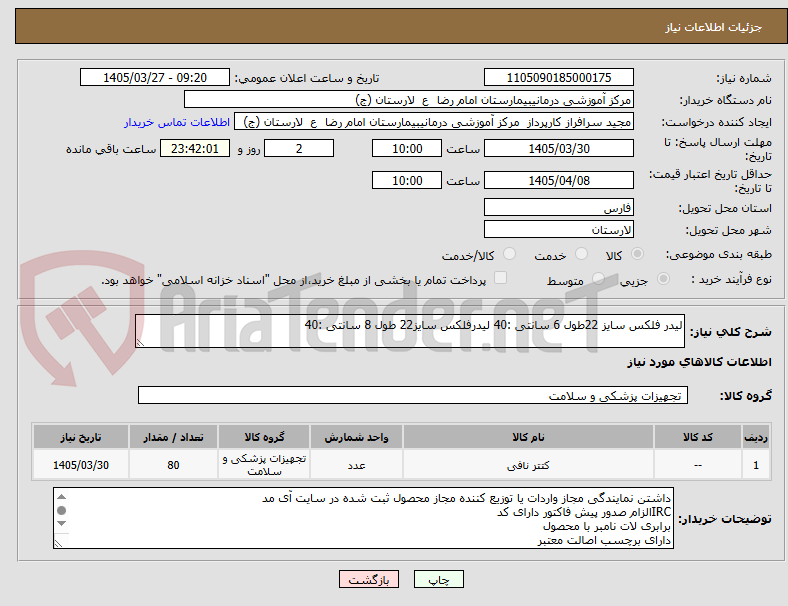Click the unit cell عدد
The height and width of the screenshot is (606, 788).
[x=356, y=465]
